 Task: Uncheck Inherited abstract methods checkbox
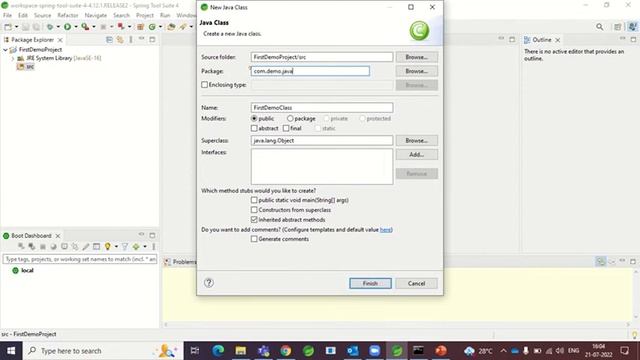[254, 220]
